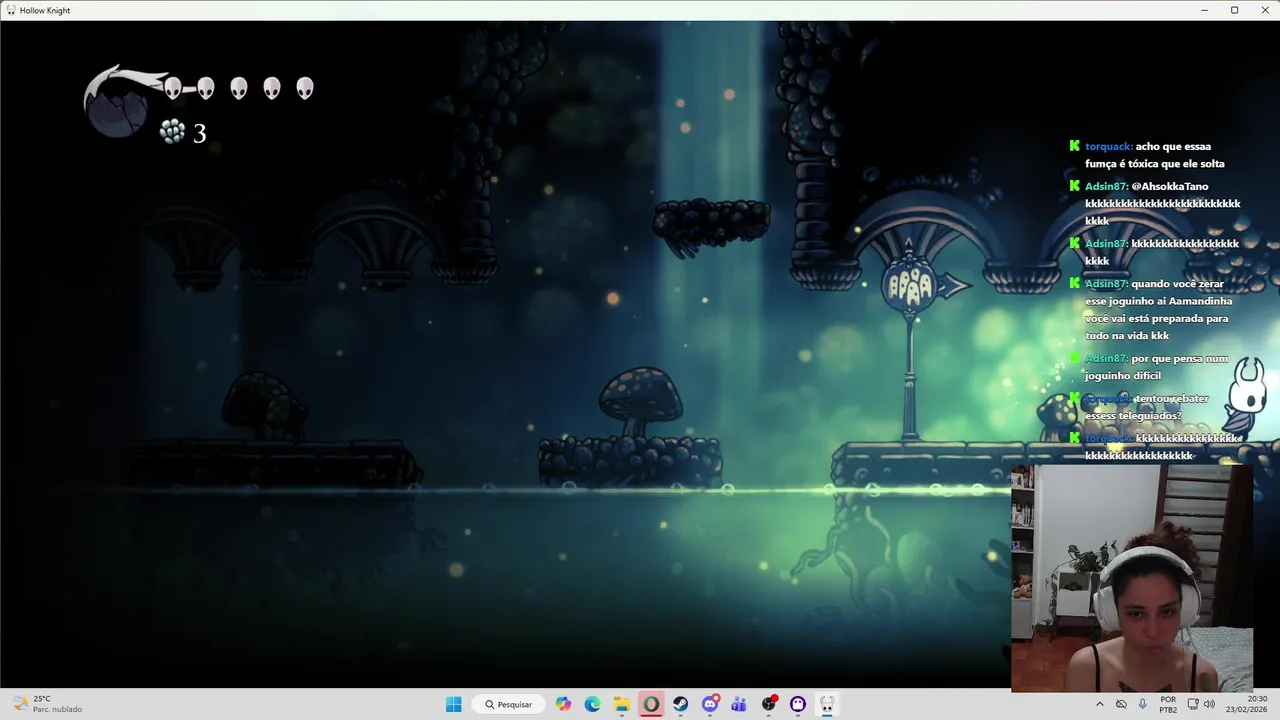
Task: Click the streamer webcam overlay
Action: click(x=1131, y=578)
